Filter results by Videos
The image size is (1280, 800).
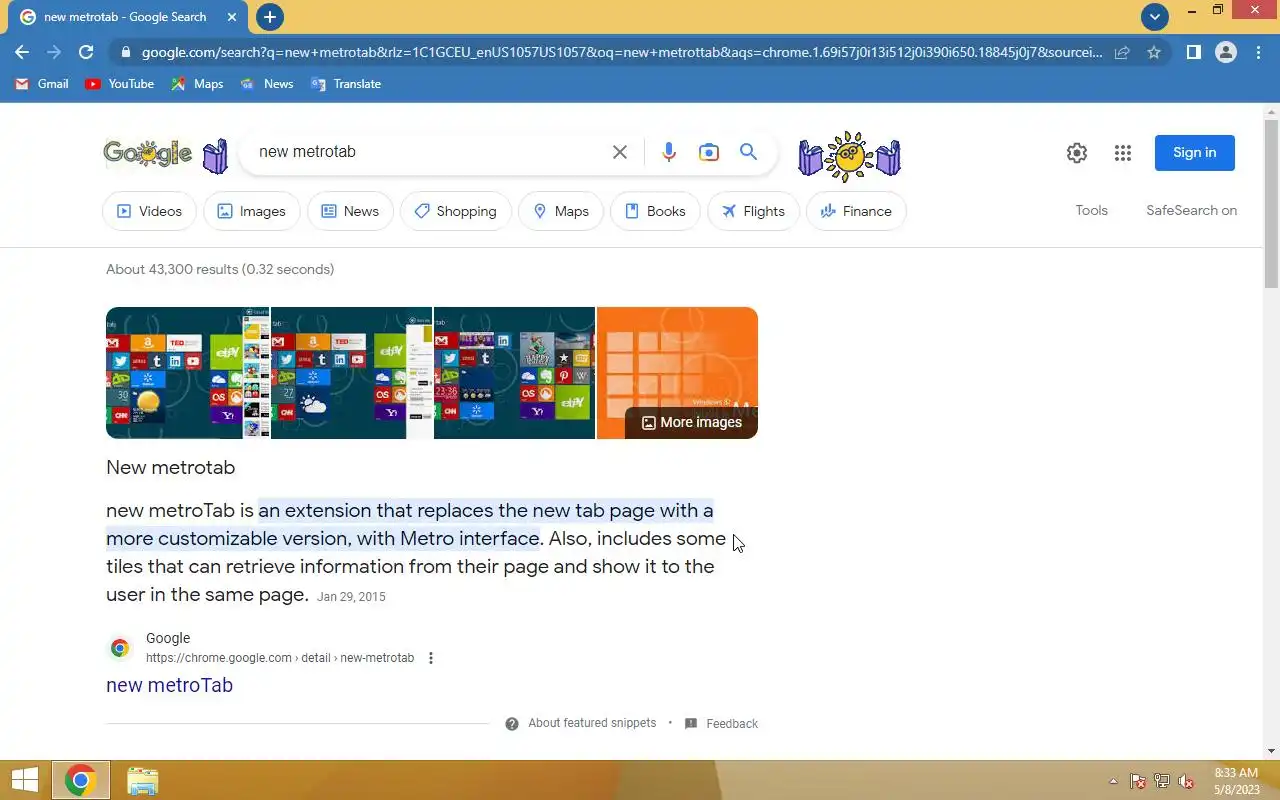(x=150, y=211)
